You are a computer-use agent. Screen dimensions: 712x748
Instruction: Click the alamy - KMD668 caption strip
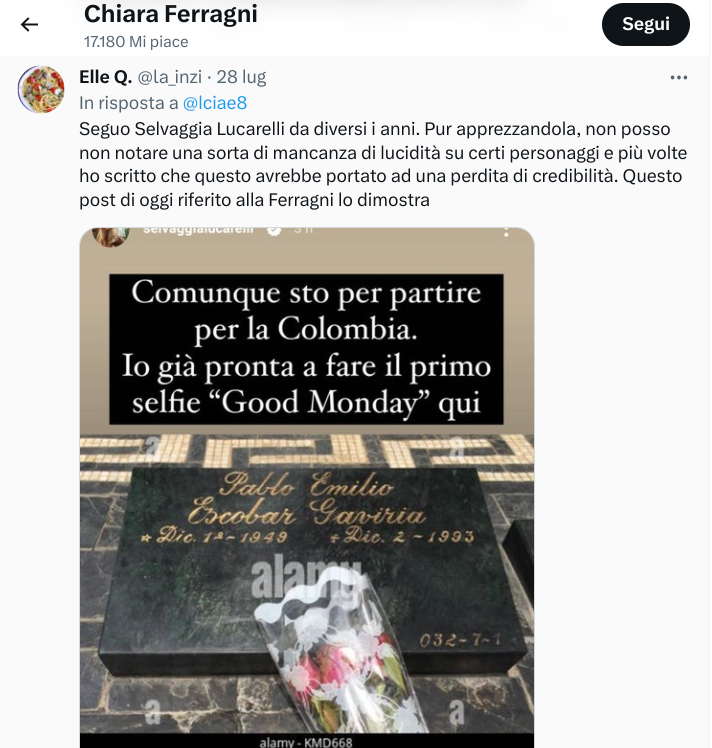pos(306,741)
